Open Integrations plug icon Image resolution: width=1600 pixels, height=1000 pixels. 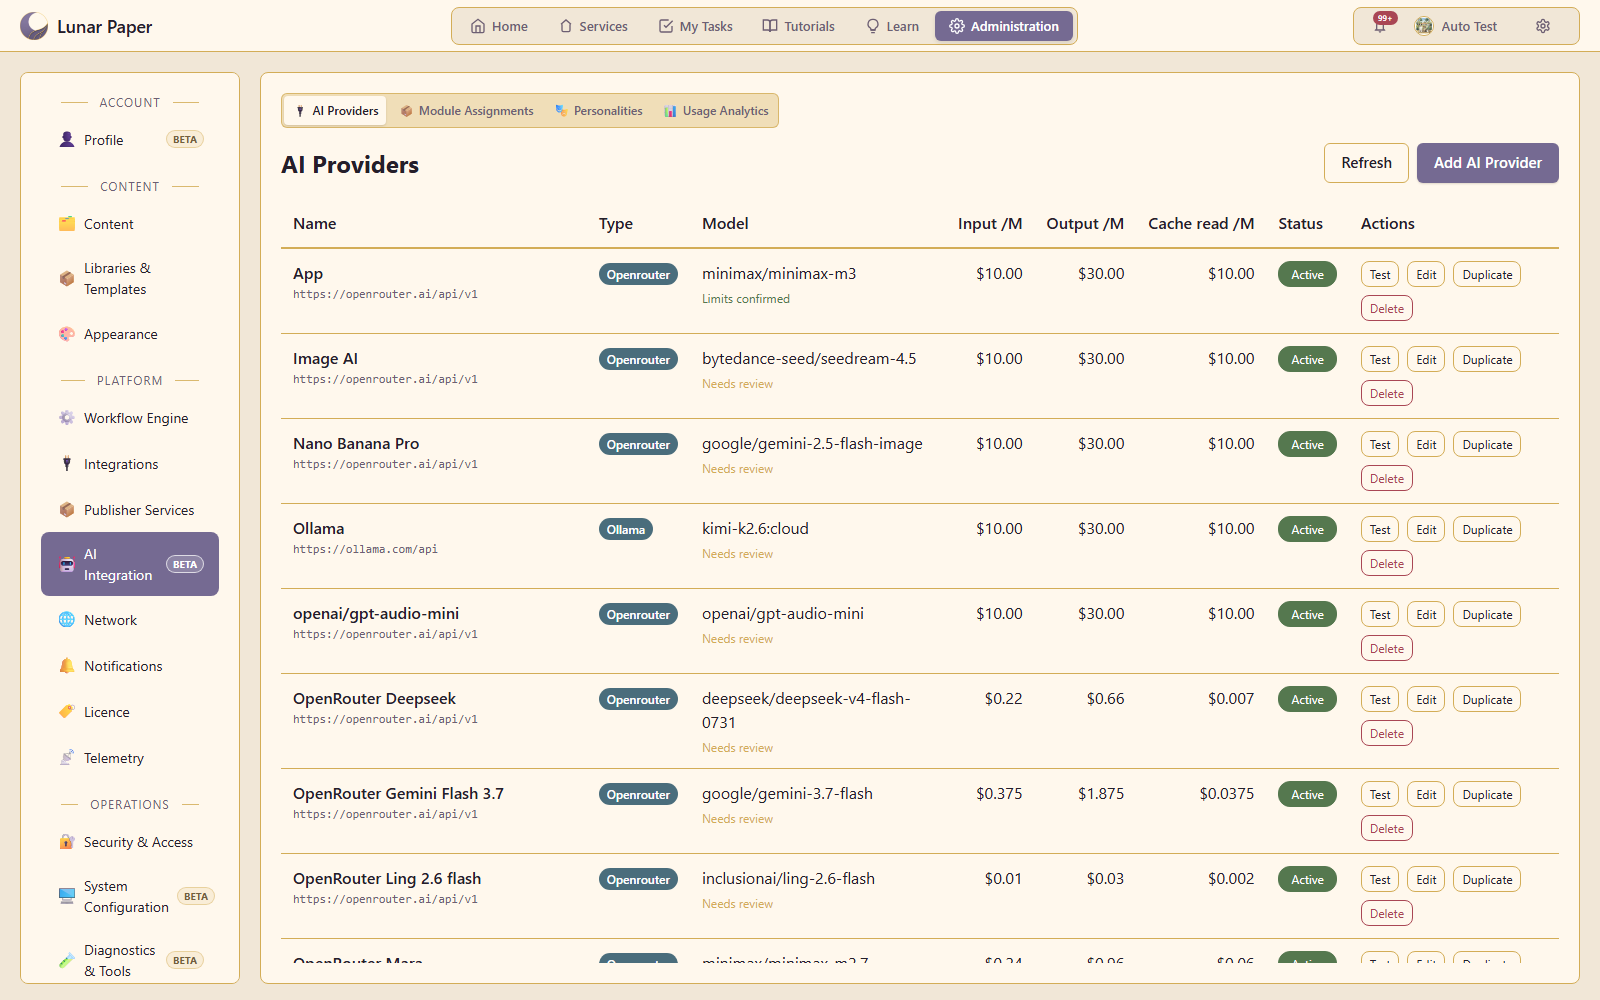(x=67, y=464)
